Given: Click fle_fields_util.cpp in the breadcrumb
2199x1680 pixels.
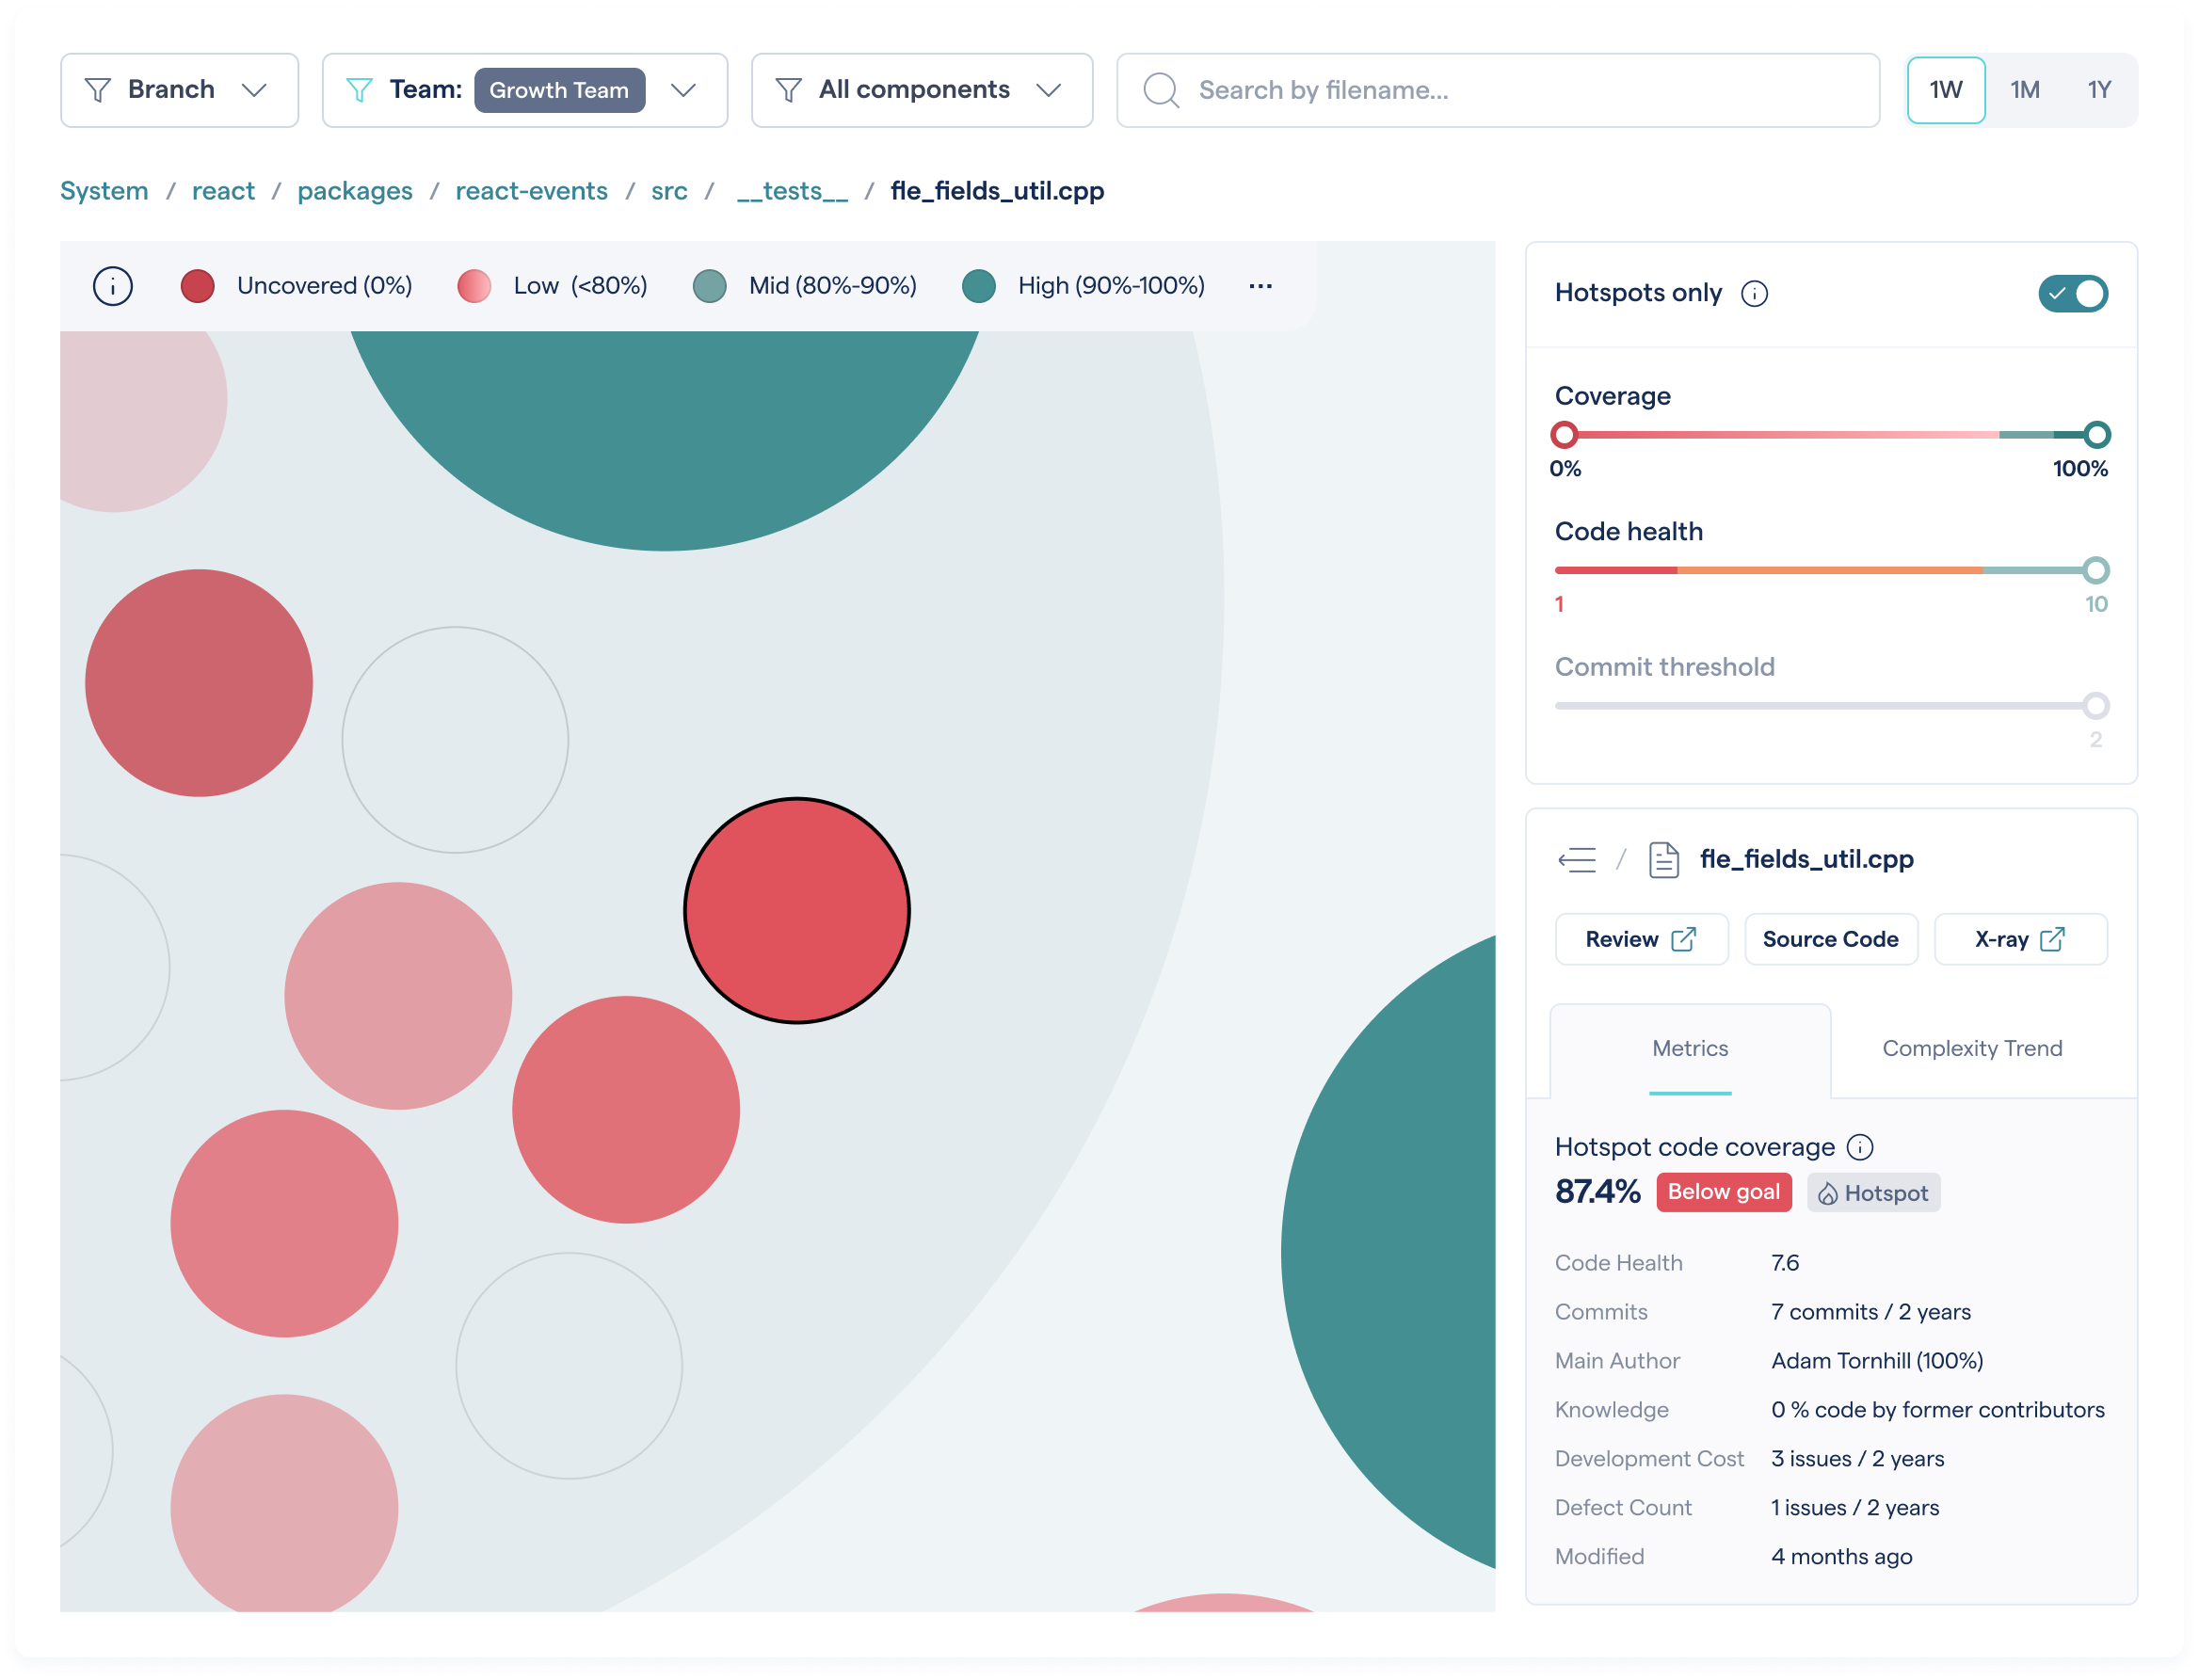Looking at the screenshot, I should 997,191.
